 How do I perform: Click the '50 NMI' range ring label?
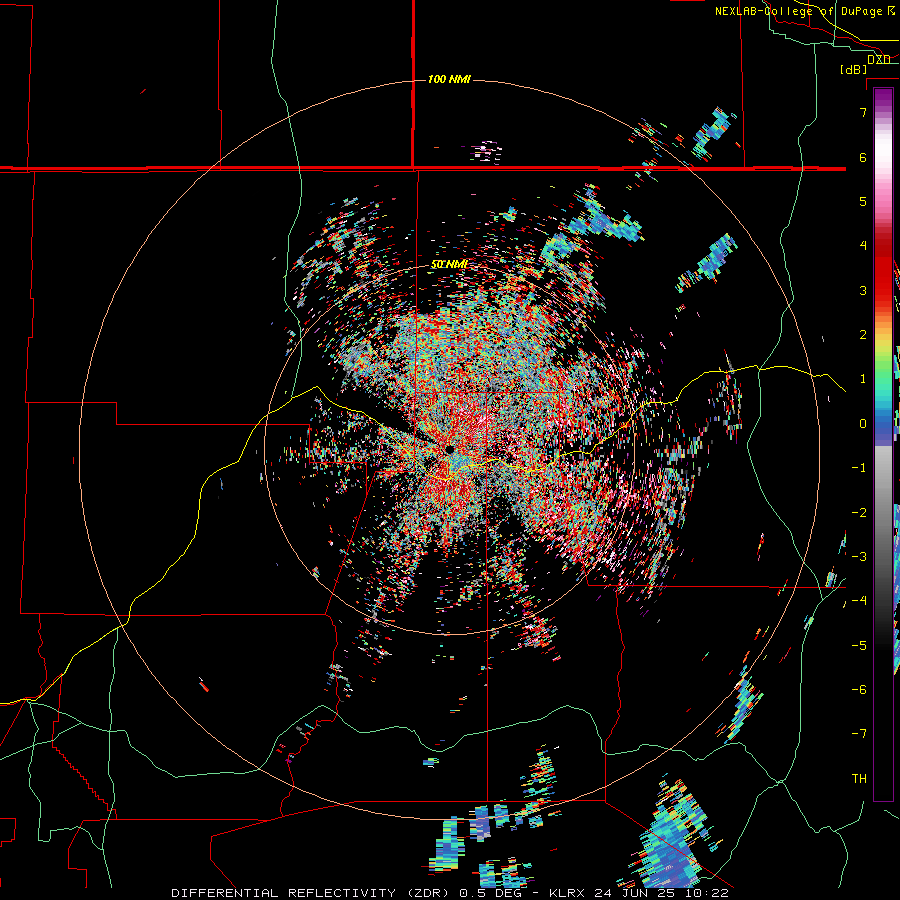point(449,265)
